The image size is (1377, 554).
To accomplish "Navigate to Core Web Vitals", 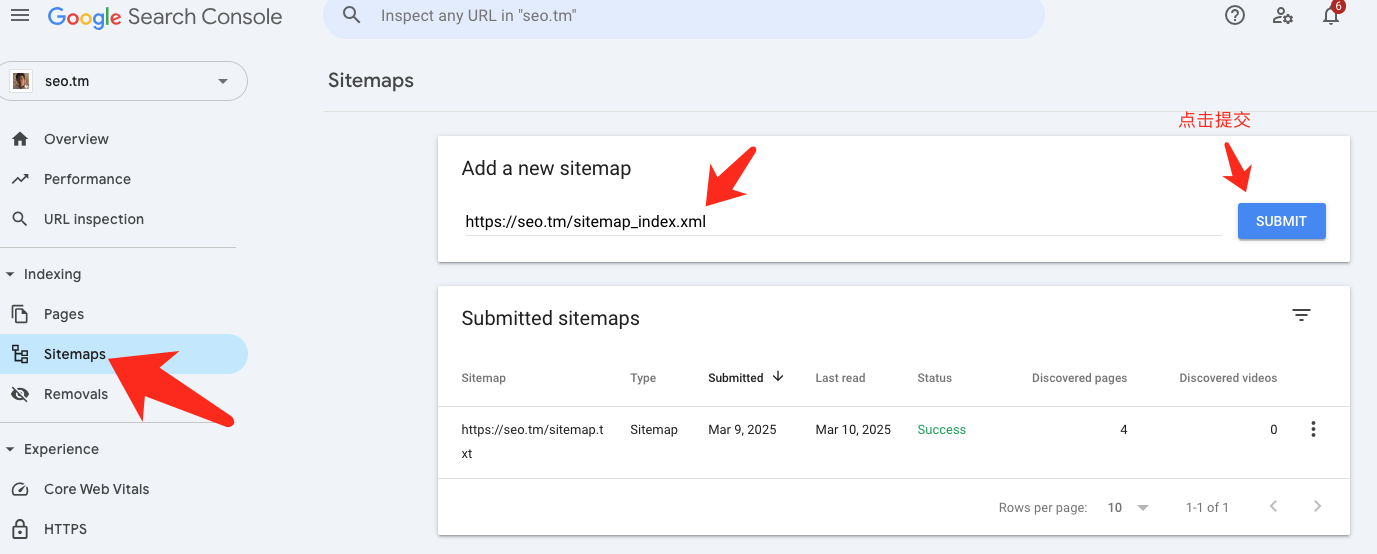I will (96, 489).
